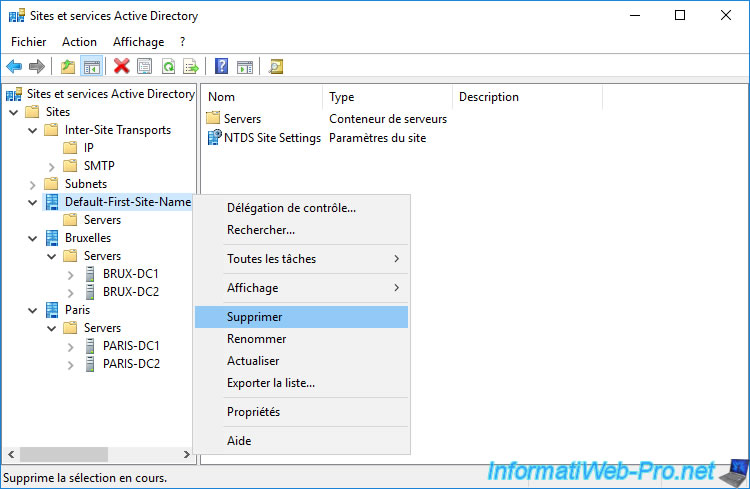Select Supprimer in the context menu
The width and height of the screenshot is (750, 489).
(x=255, y=317)
